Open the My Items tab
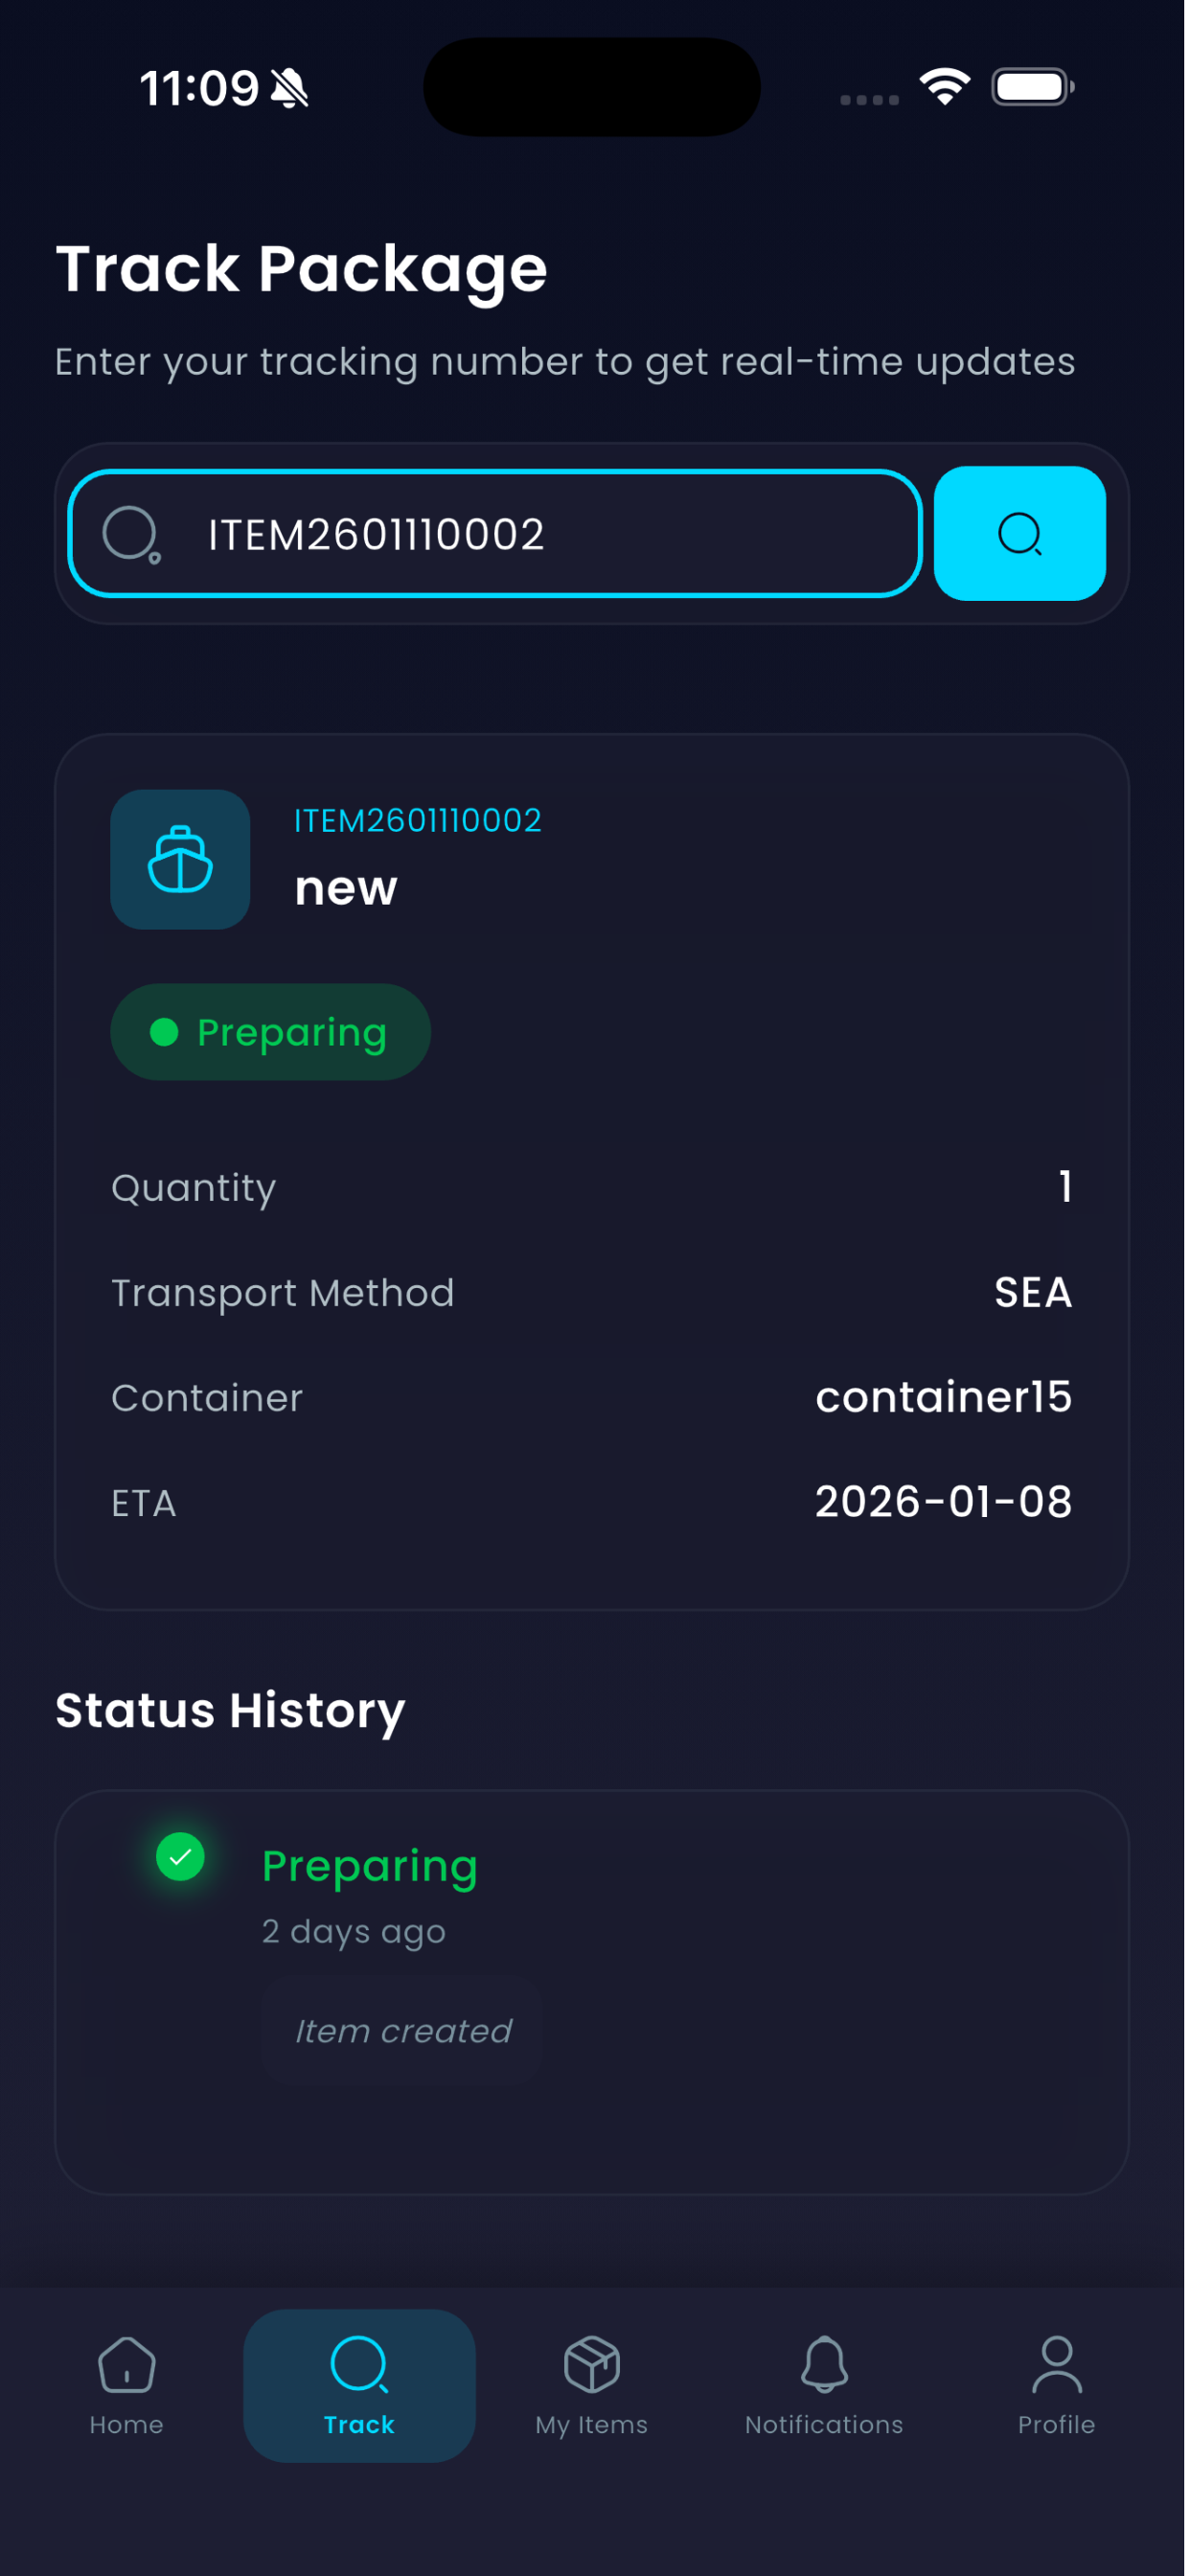The image size is (1190, 2576). pyautogui.click(x=592, y=2386)
